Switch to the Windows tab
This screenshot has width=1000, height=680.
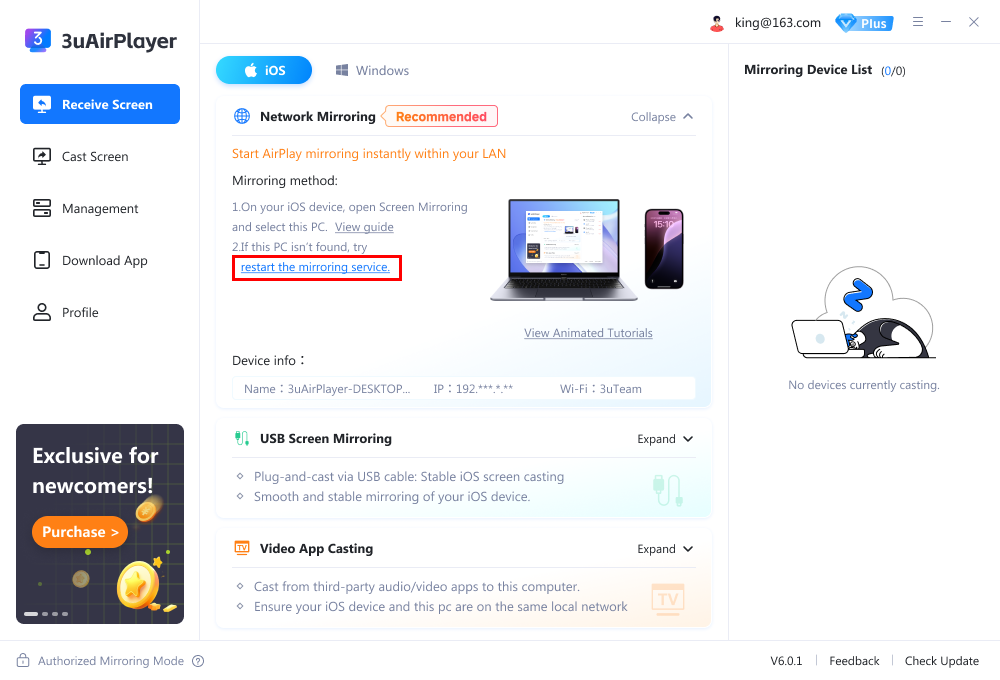(372, 70)
